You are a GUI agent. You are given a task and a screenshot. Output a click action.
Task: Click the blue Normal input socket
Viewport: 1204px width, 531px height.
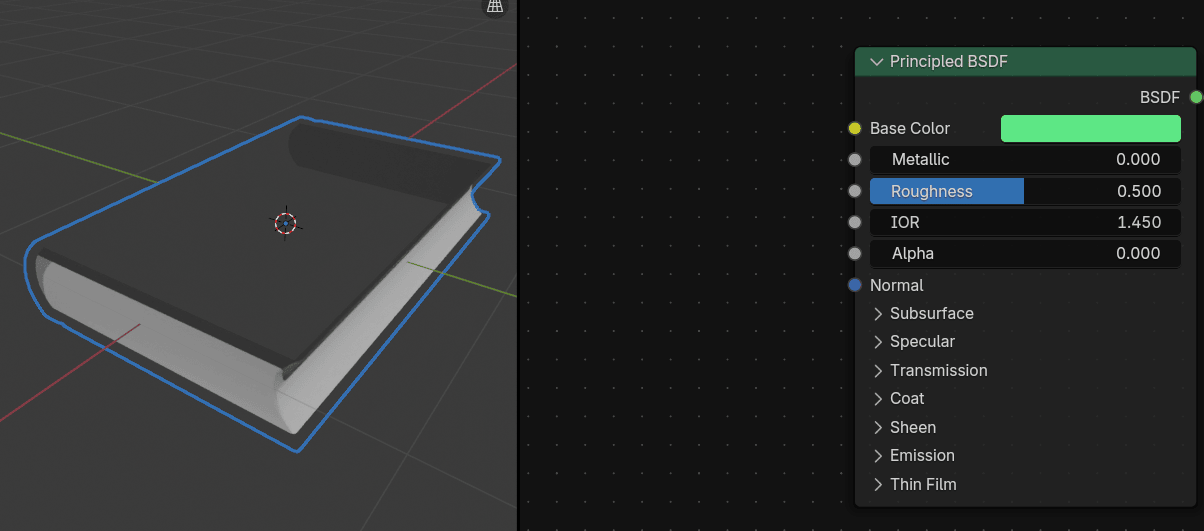tap(854, 285)
